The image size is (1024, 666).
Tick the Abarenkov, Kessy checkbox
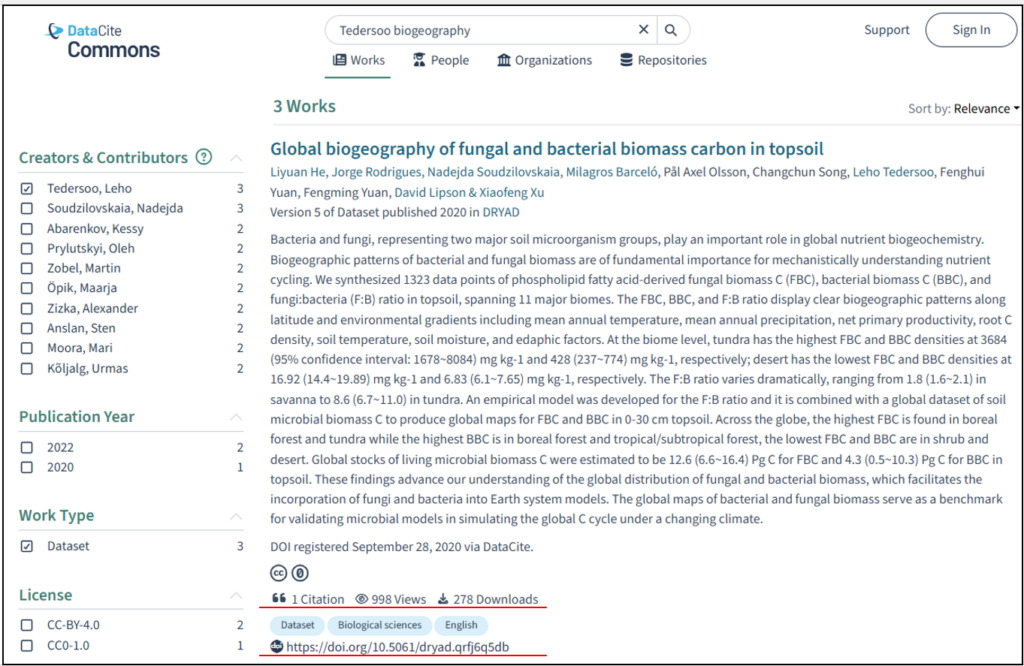[27, 229]
